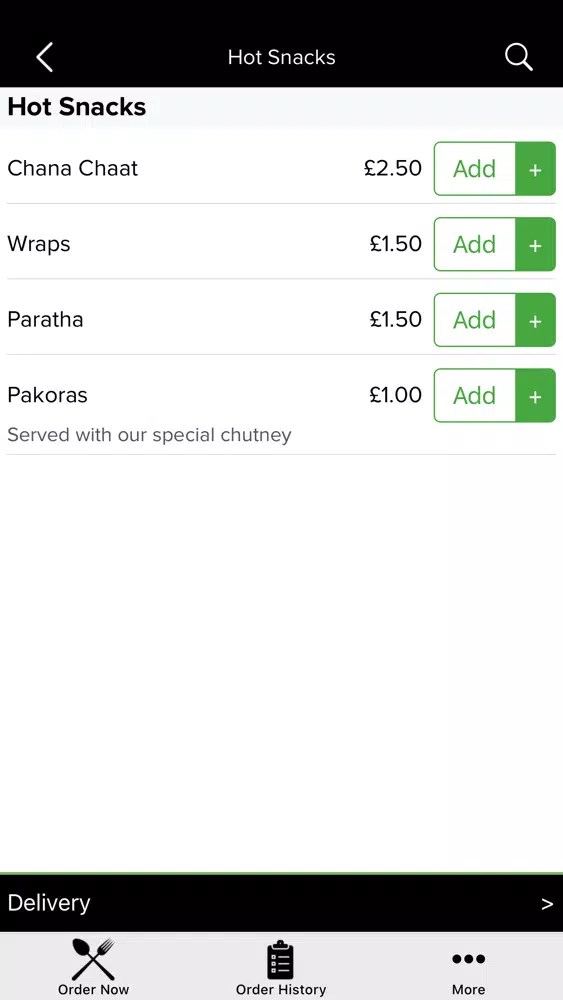
Task: Select the Chana Chaat item row
Action: [281, 168]
